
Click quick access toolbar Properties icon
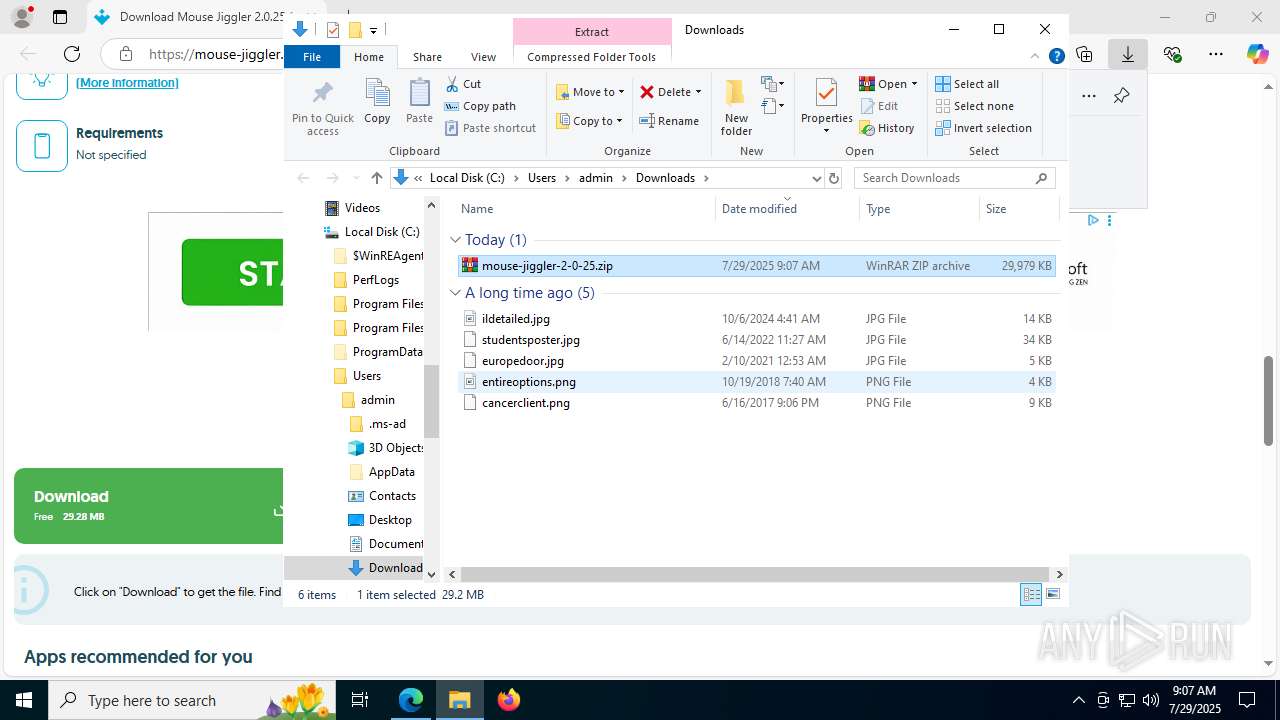333,30
